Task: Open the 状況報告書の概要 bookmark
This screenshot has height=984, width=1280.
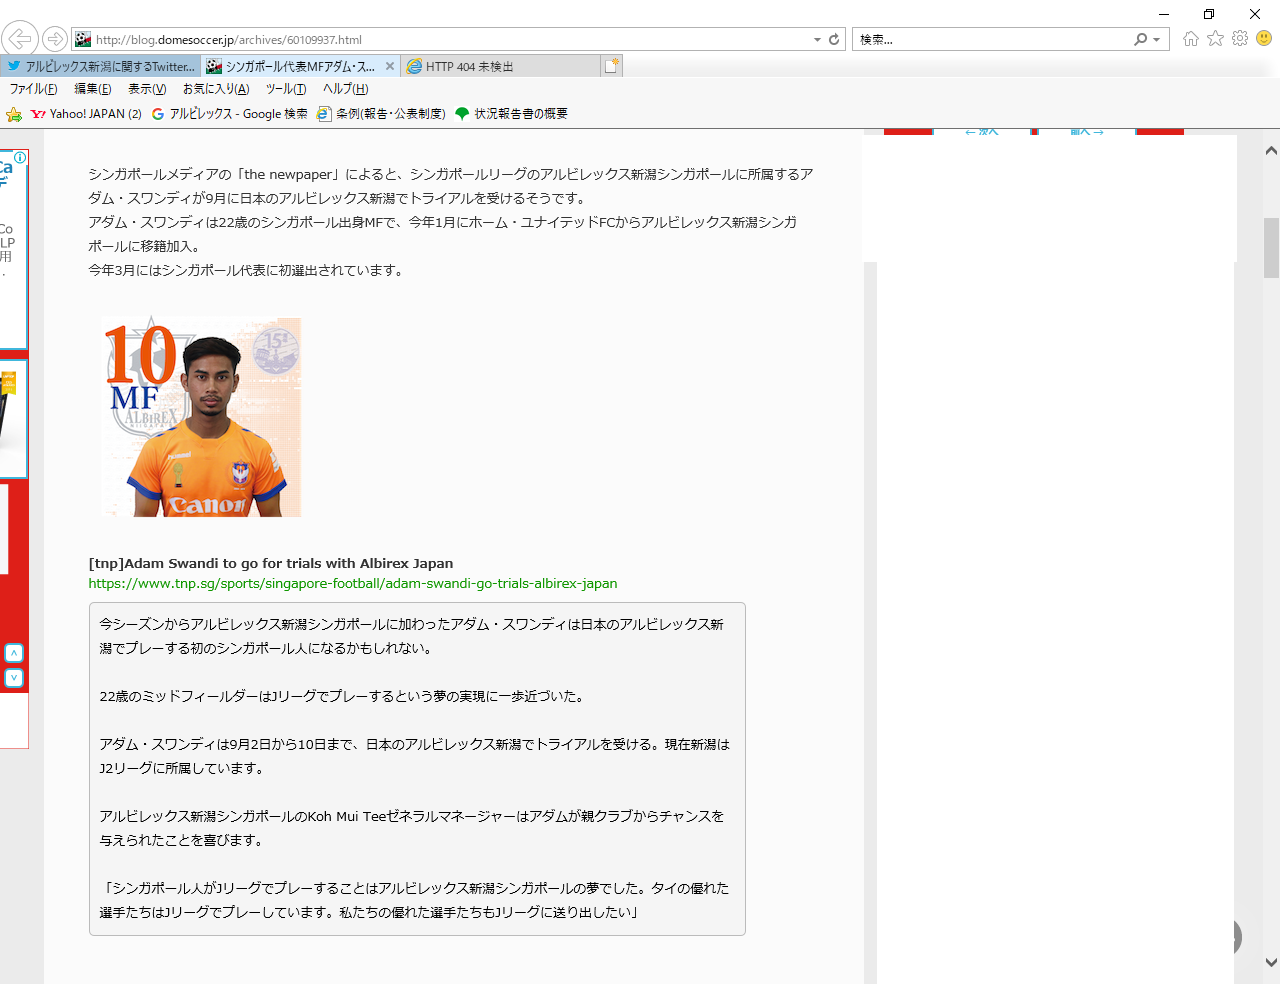Action: [512, 114]
